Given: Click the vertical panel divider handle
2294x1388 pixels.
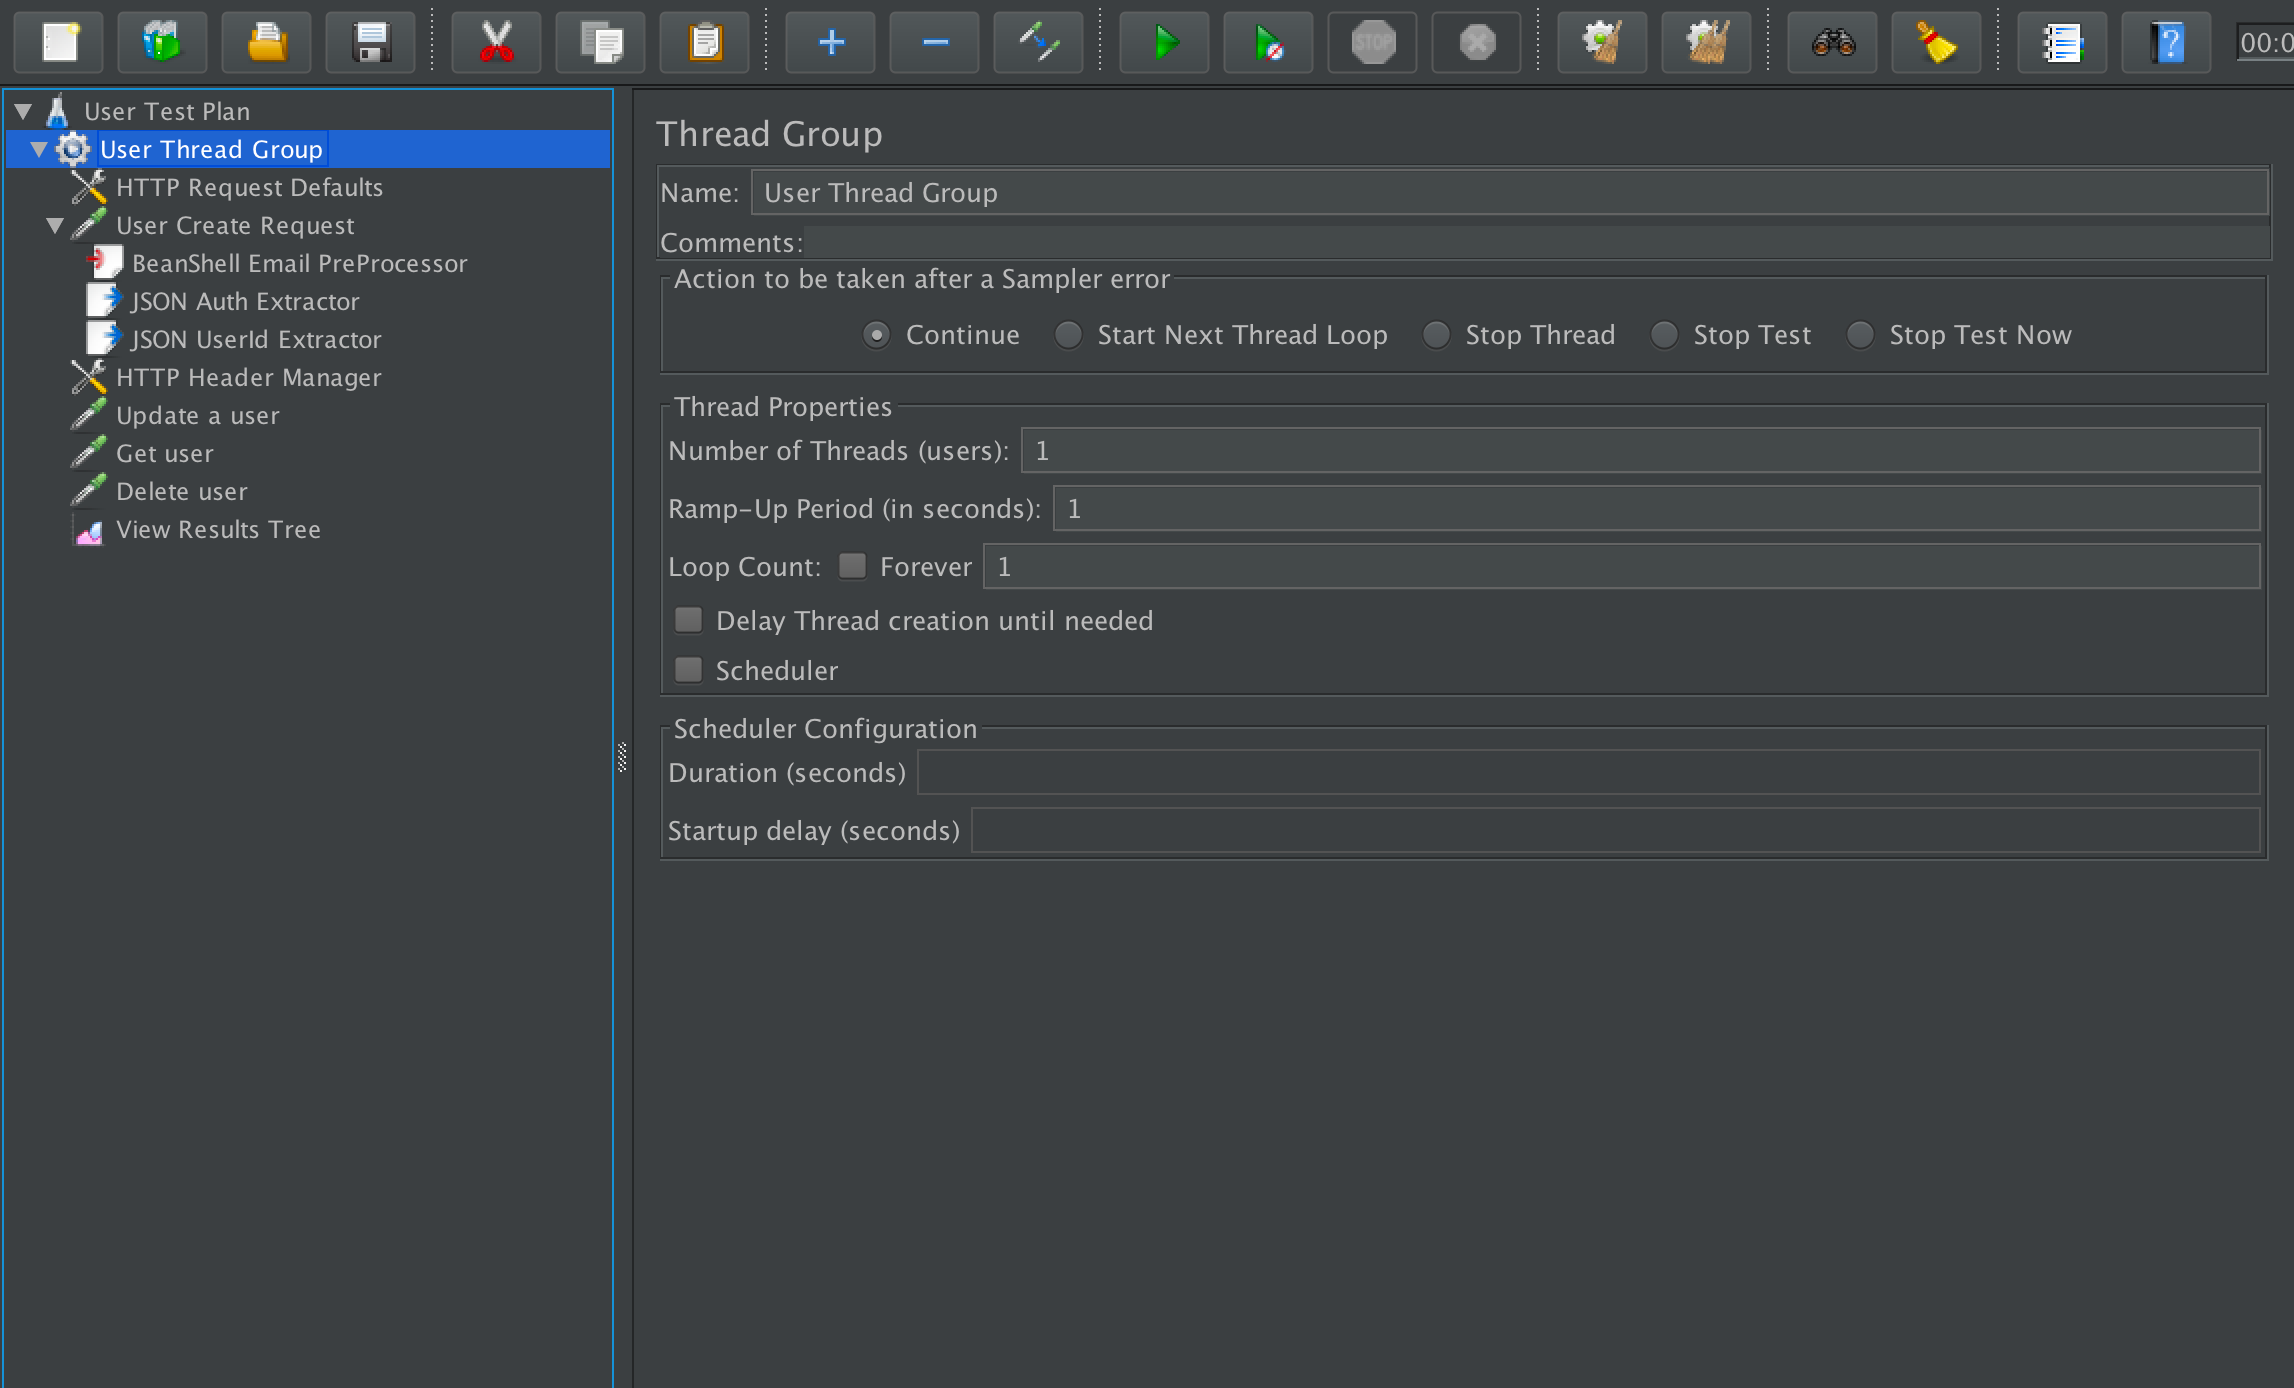Looking at the screenshot, I should pyautogui.click(x=622, y=757).
